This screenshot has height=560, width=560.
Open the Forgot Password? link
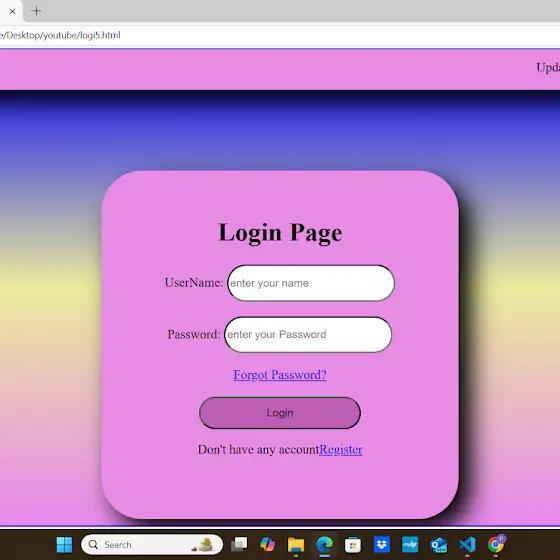pos(280,375)
